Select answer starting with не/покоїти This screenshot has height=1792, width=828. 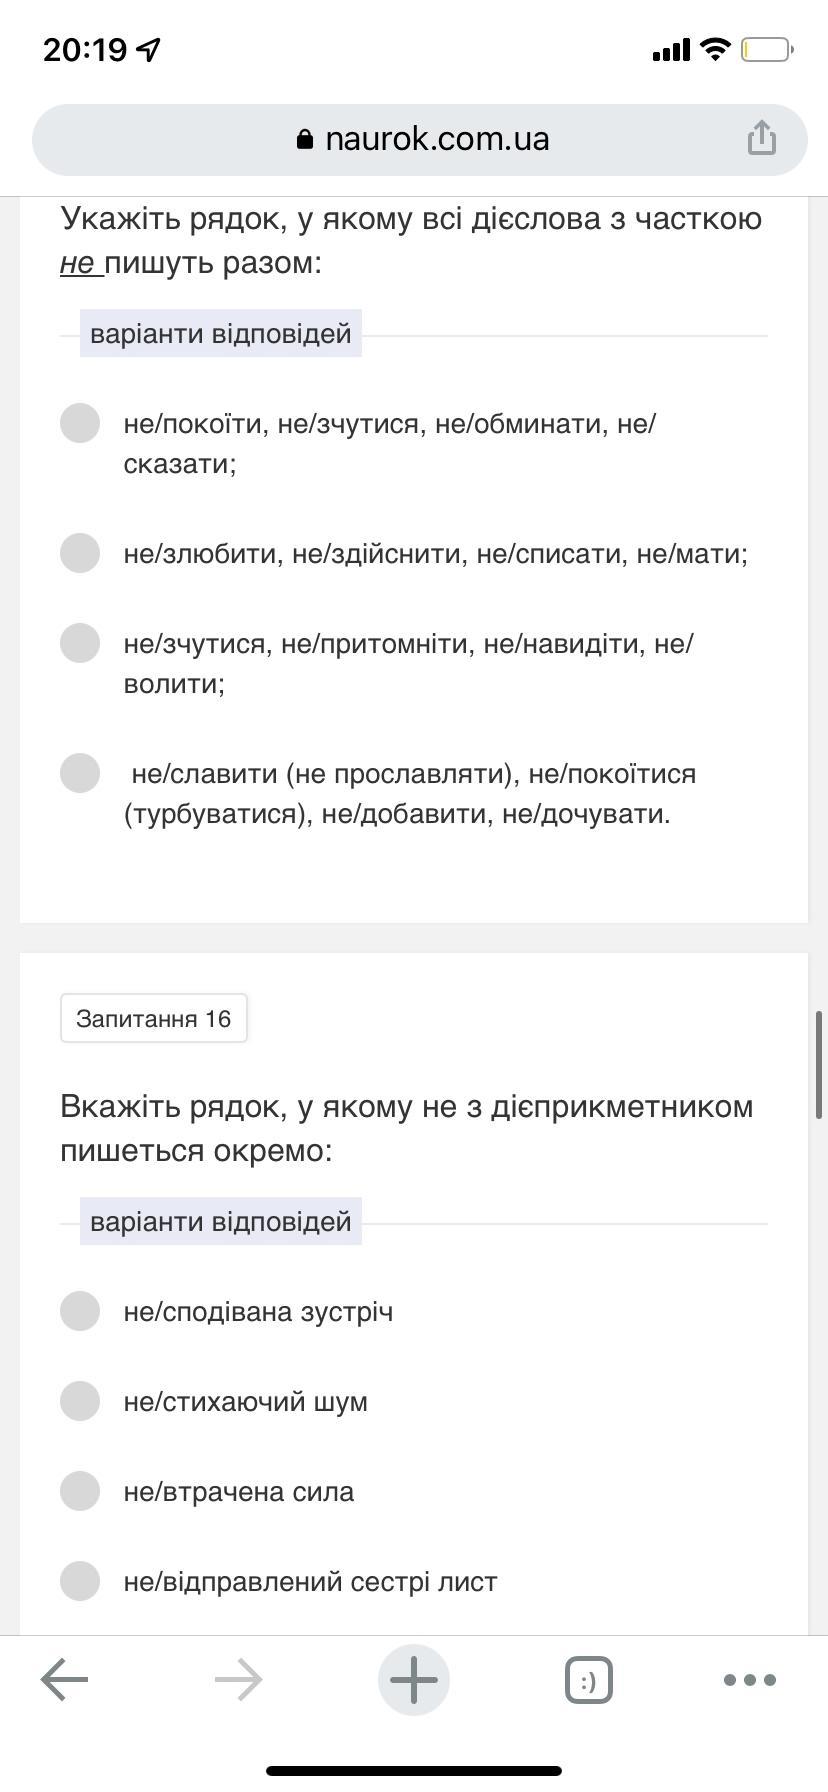(80, 423)
